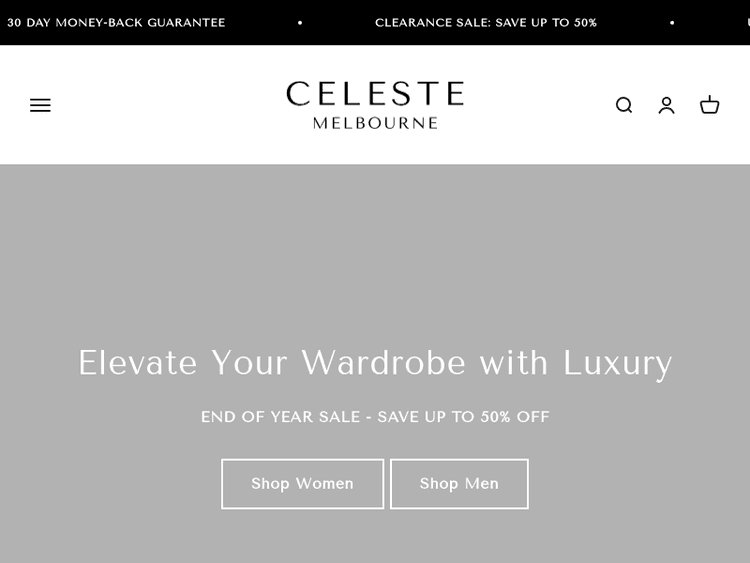Viewport: 750px width, 563px height.
Task: Click the bullet separator after Clearance Sale
Action: tap(672, 22)
